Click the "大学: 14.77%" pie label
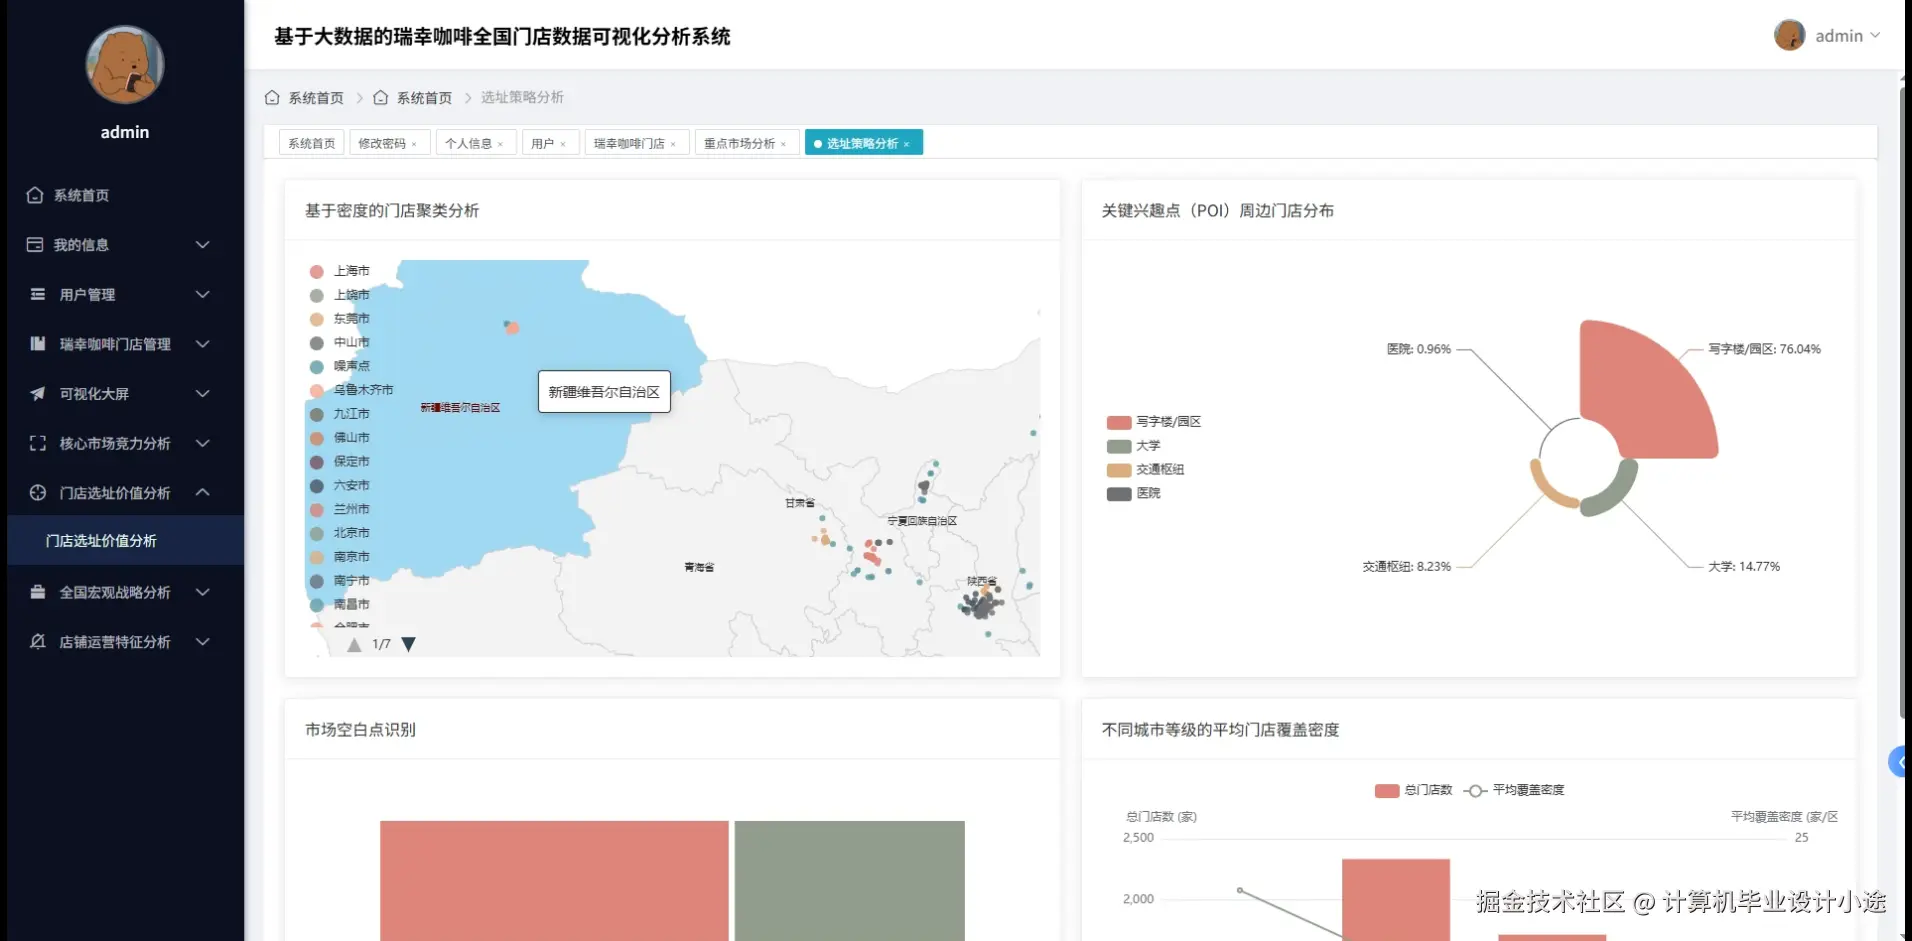The width and height of the screenshot is (1912, 941). (x=1744, y=566)
